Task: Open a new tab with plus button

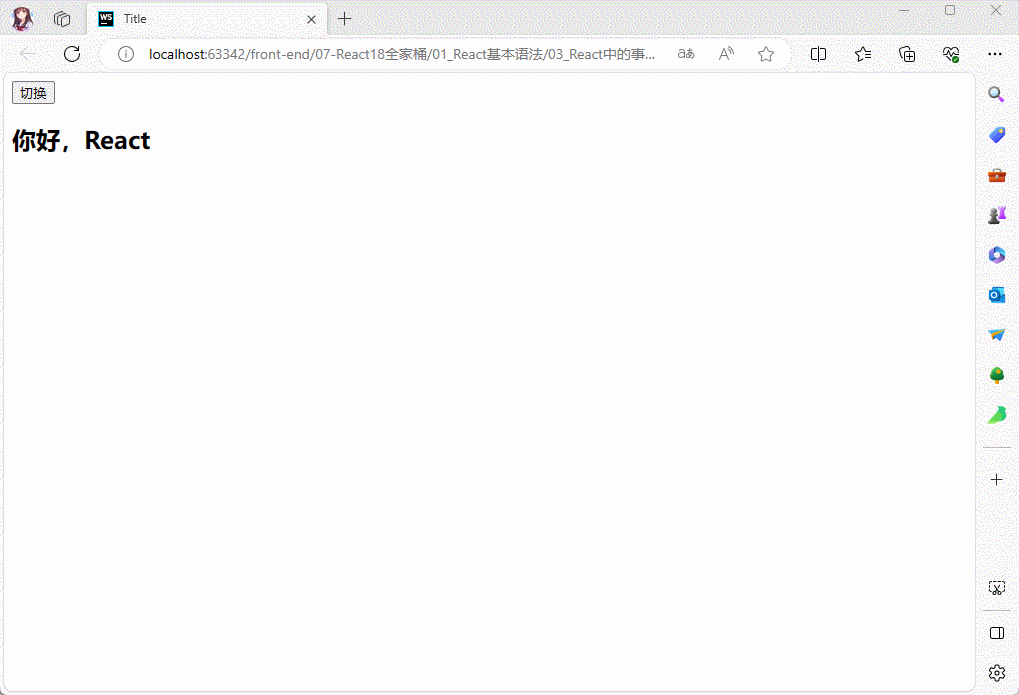Action: (345, 19)
